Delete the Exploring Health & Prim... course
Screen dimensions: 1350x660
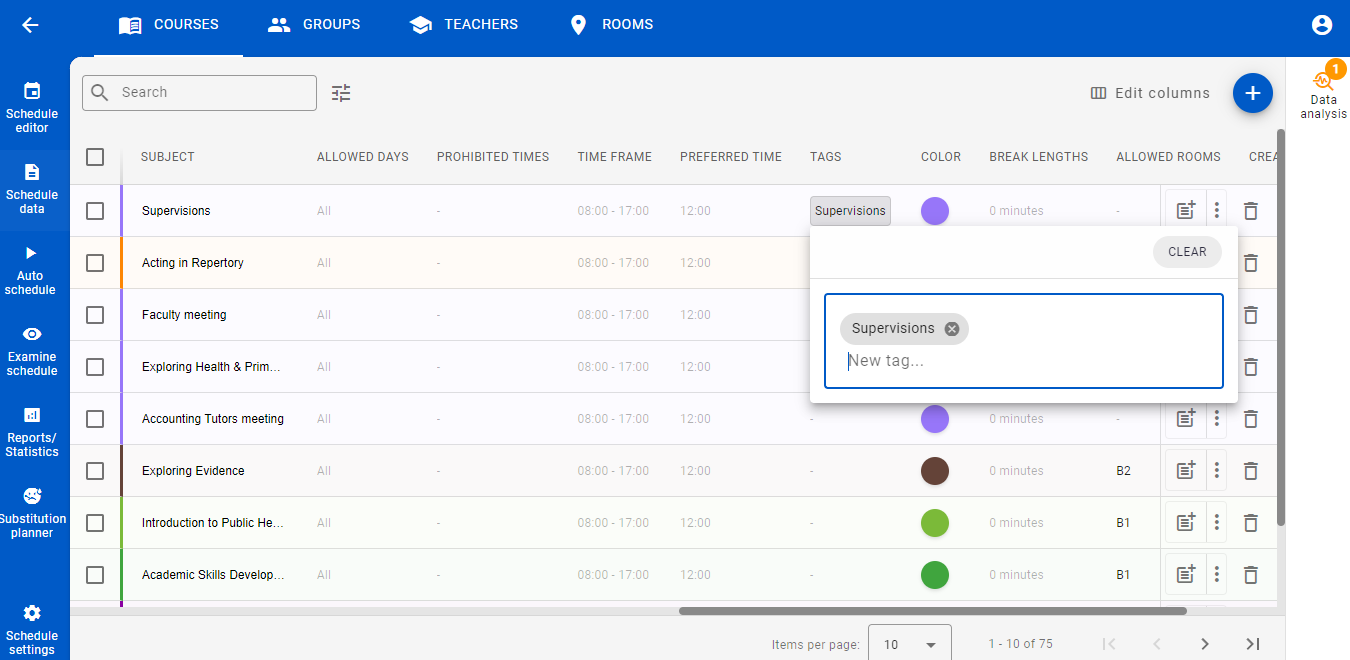(x=1250, y=367)
